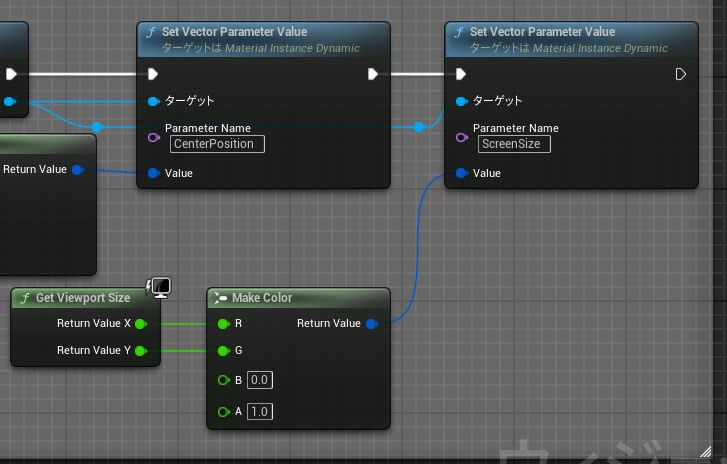Click the right reroute node near ScreenSize node
Screen dimensions: 727x464
[419, 127]
